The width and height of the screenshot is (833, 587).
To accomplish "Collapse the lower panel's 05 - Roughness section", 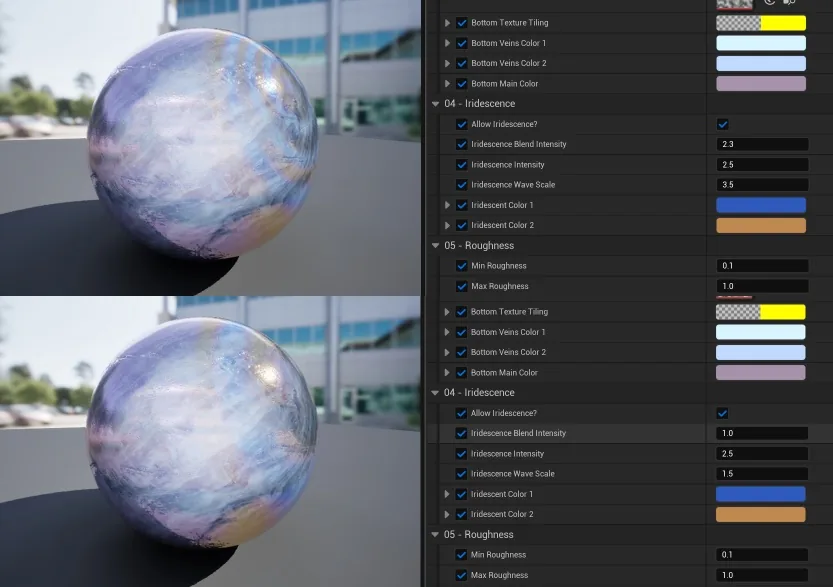I will 435,534.
